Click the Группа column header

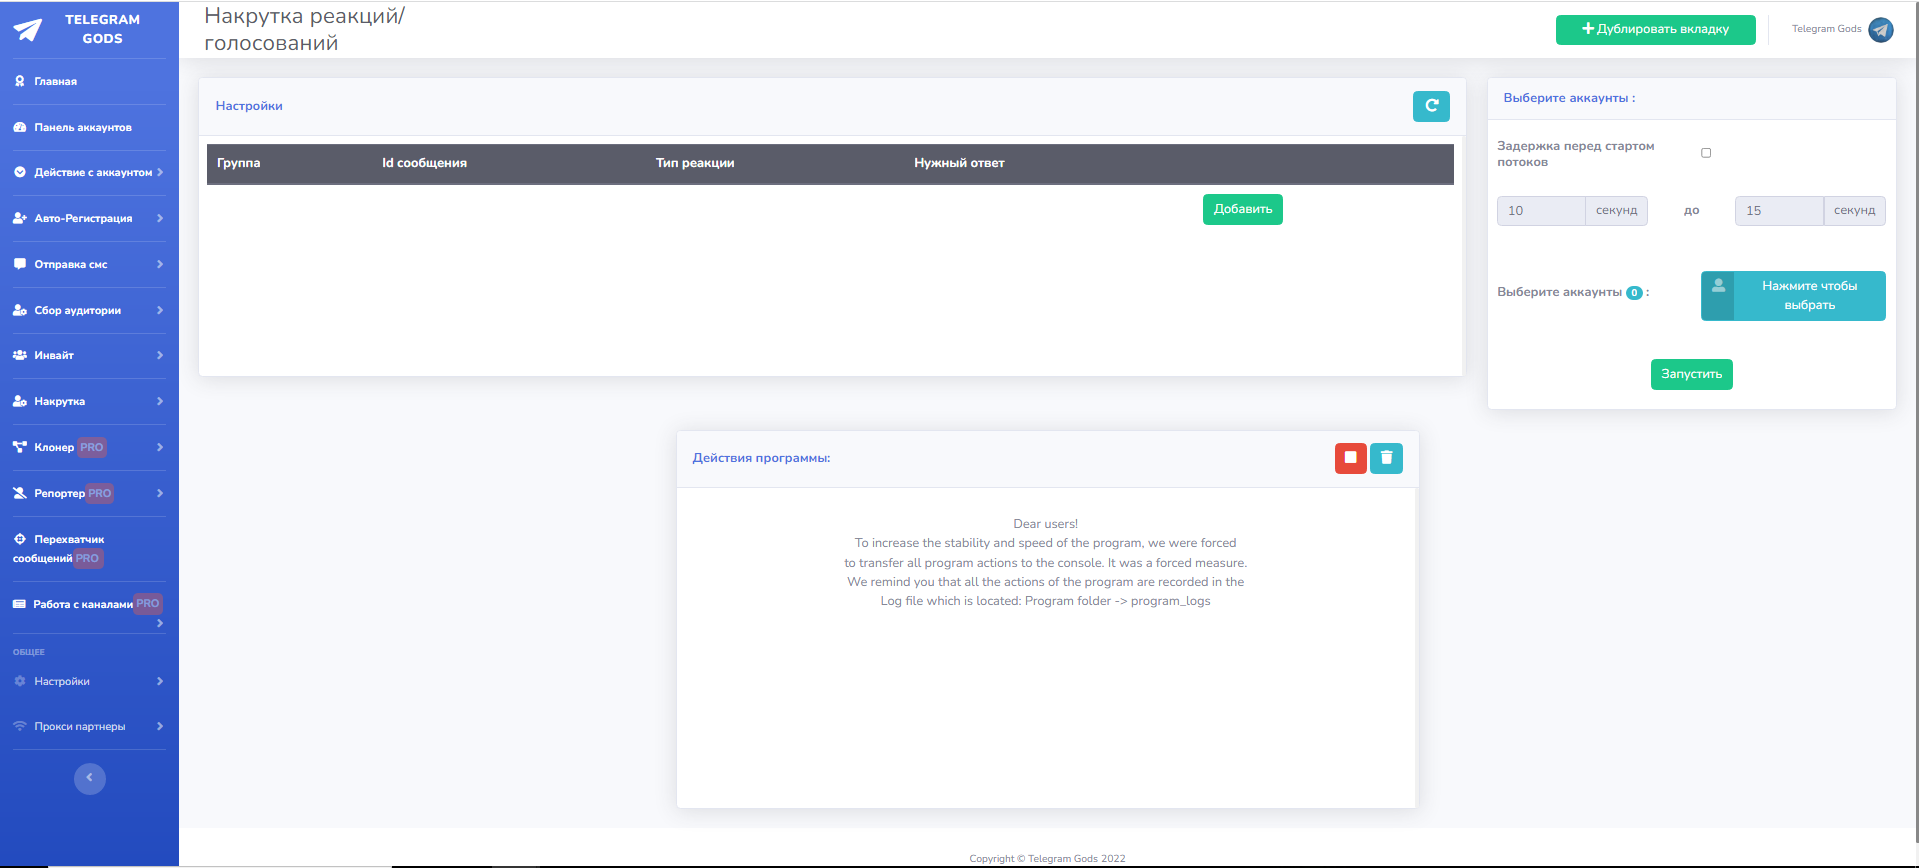click(x=239, y=163)
